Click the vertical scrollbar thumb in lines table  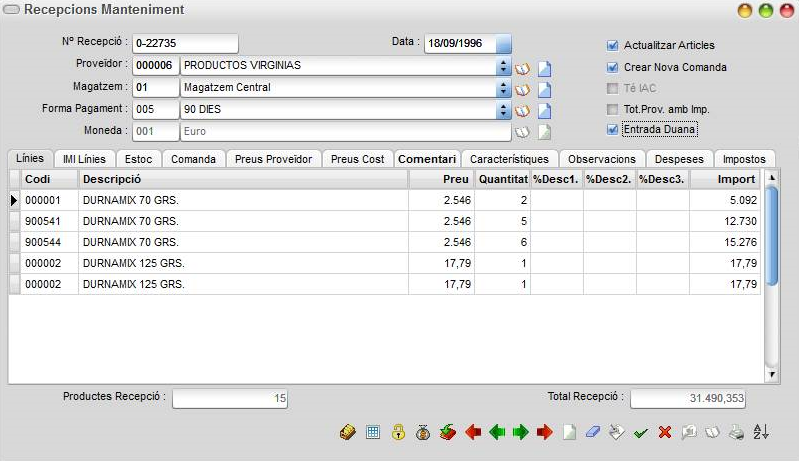pyautogui.click(x=771, y=235)
